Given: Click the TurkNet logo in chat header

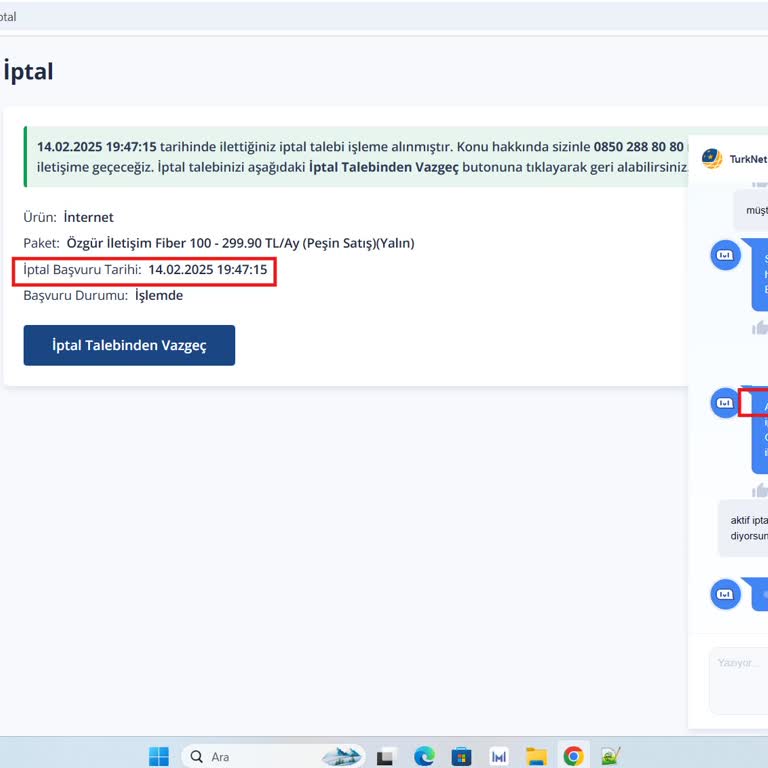Looking at the screenshot, I should pyautogui.click(x=712, y=159).
